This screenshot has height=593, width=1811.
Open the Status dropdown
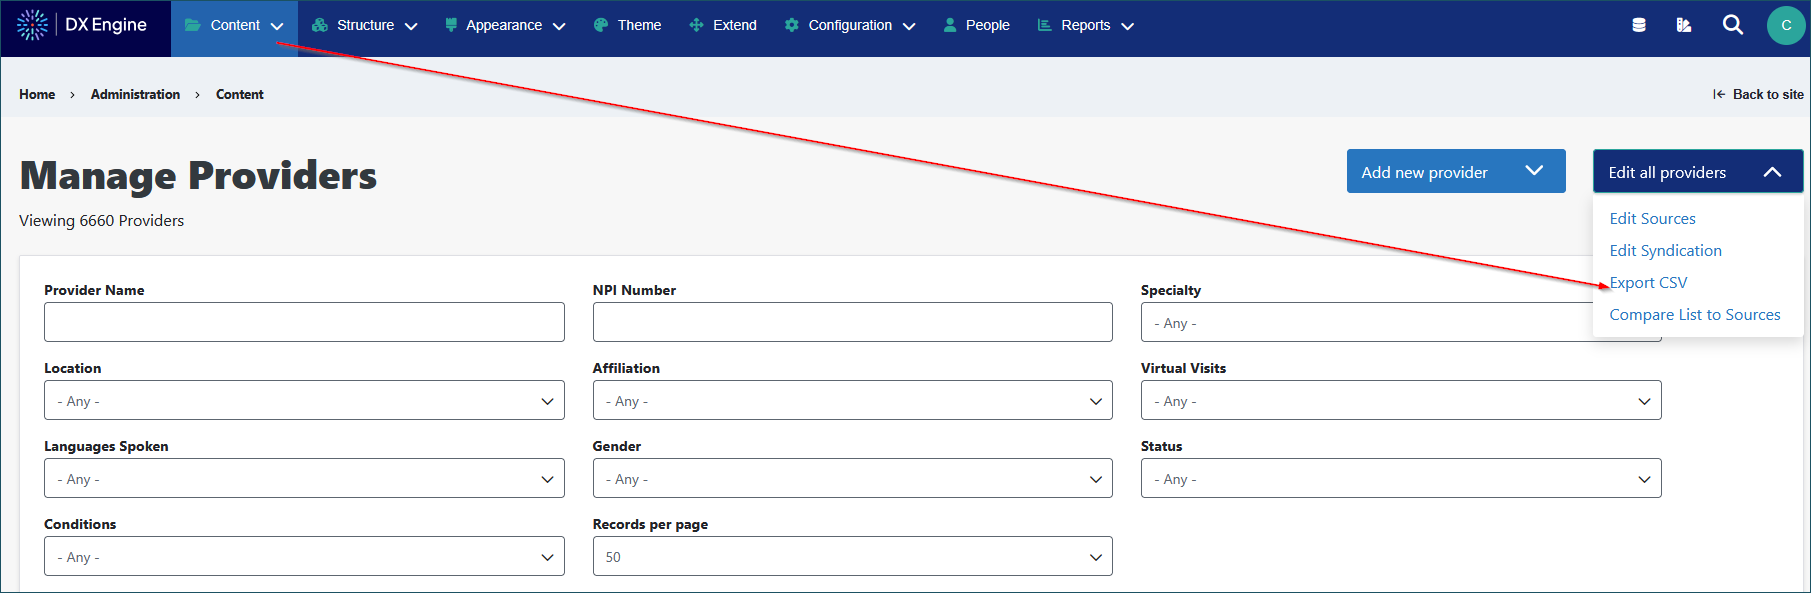tap(1401, 478)
